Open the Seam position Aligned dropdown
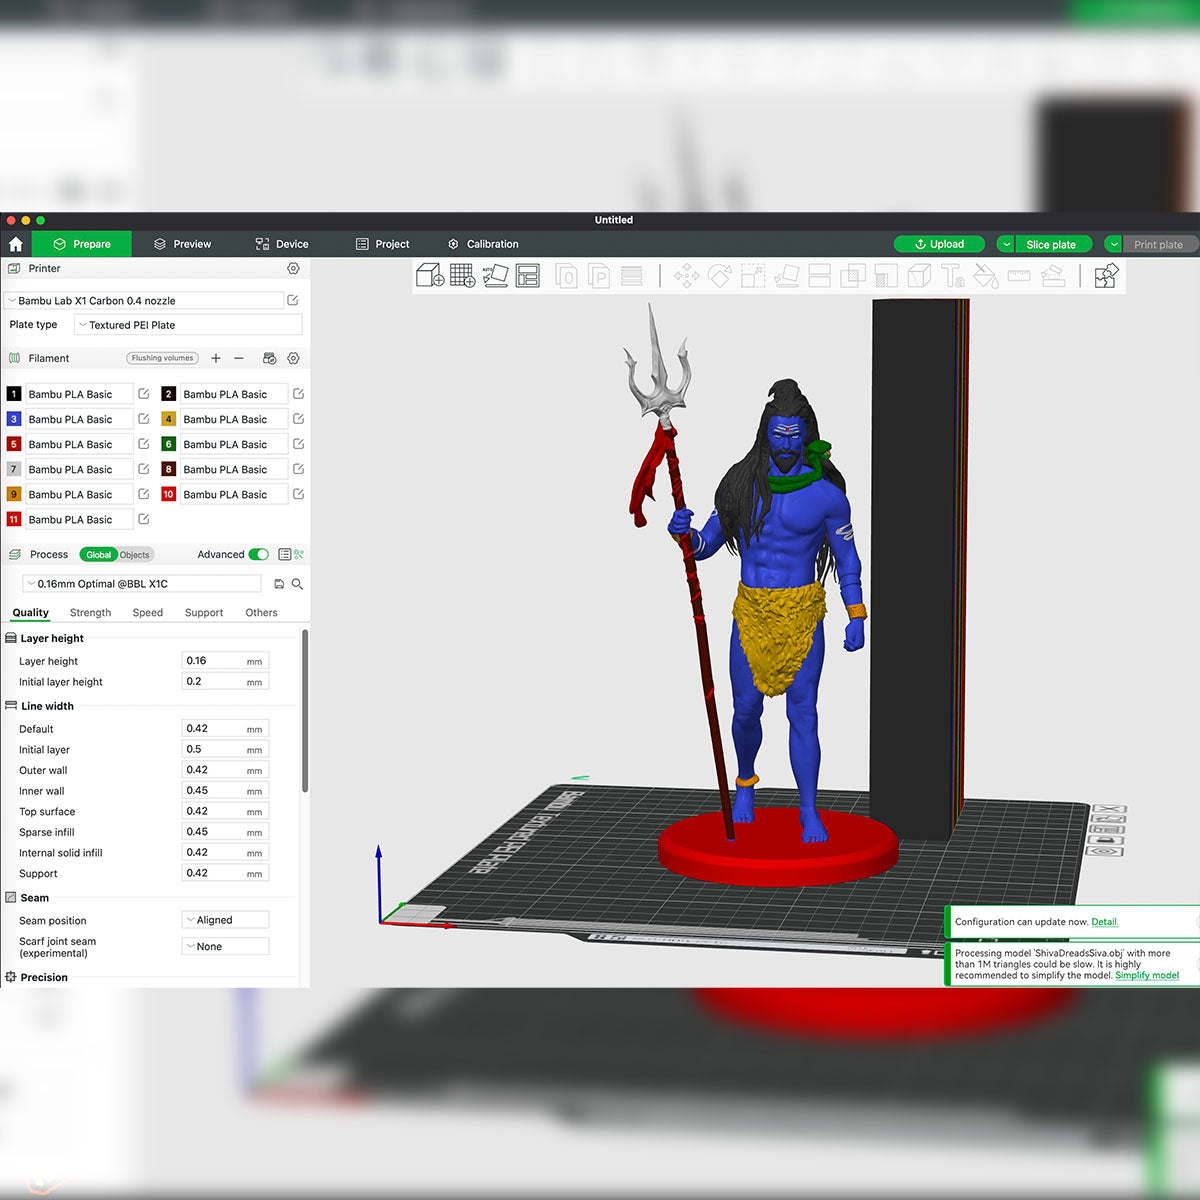The image size is (1200, 1200). pos(226,920)
